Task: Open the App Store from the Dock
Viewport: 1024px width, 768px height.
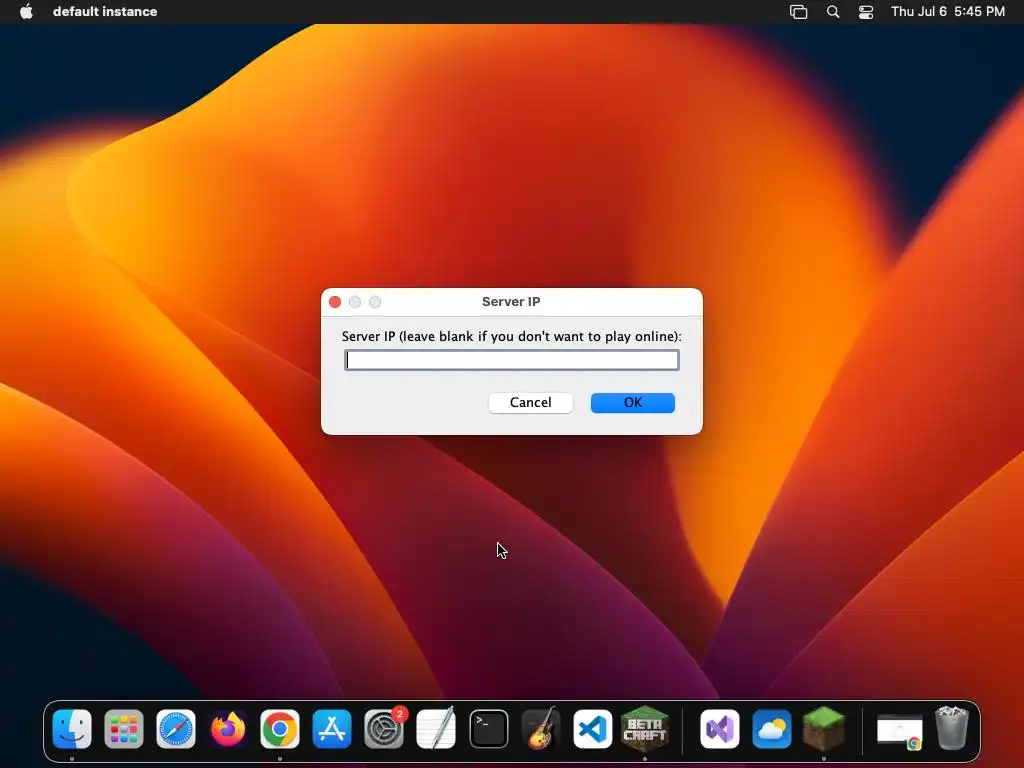Action: coord(332,729)
